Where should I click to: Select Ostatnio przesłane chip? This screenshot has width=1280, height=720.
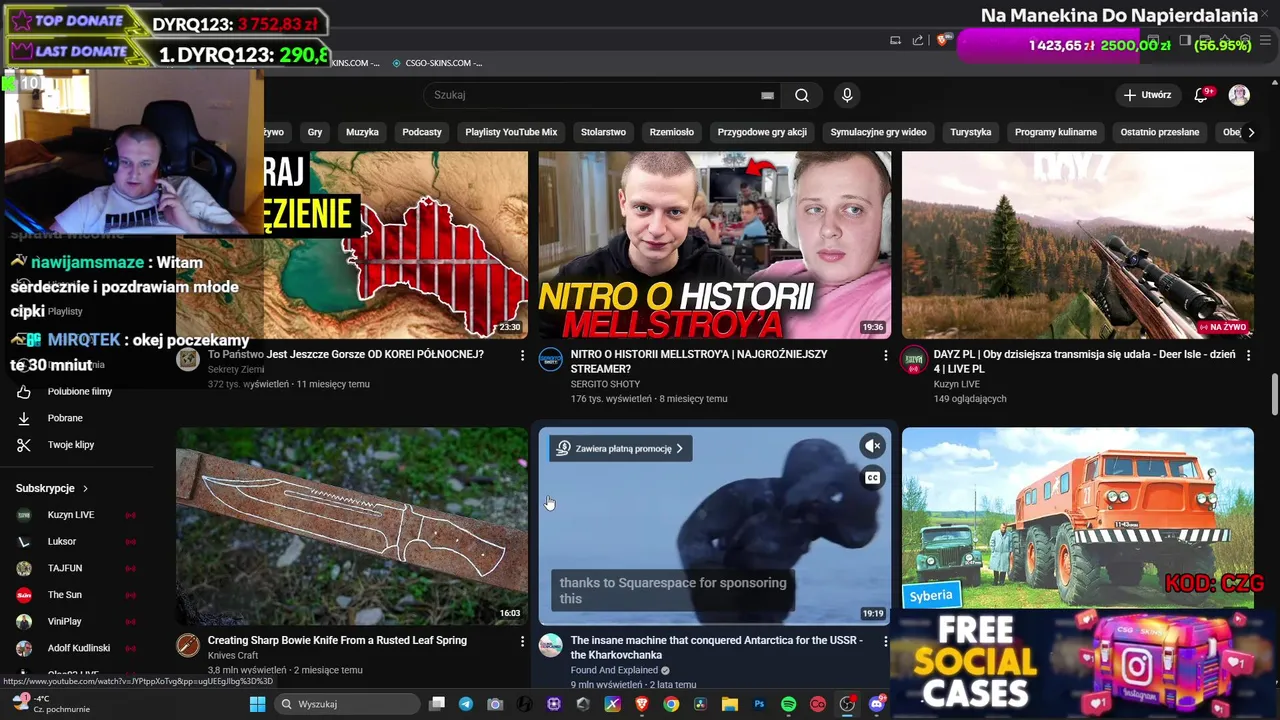point(1160,132)
